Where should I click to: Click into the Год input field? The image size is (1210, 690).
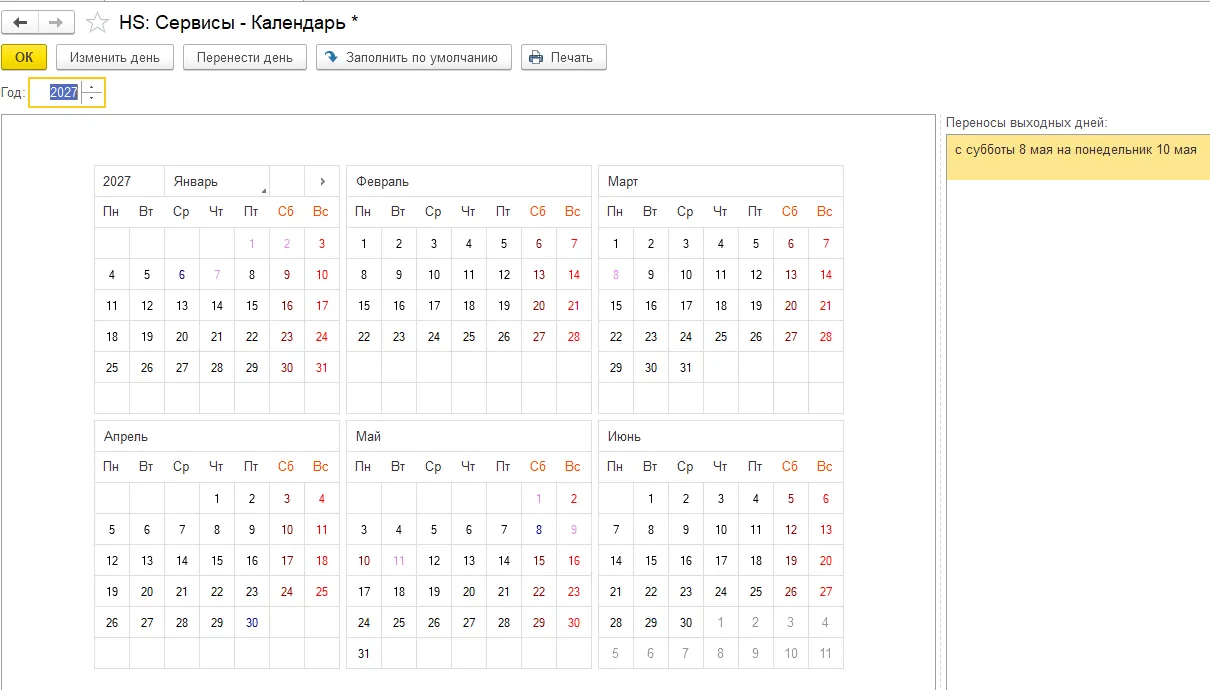click(56, 93)
